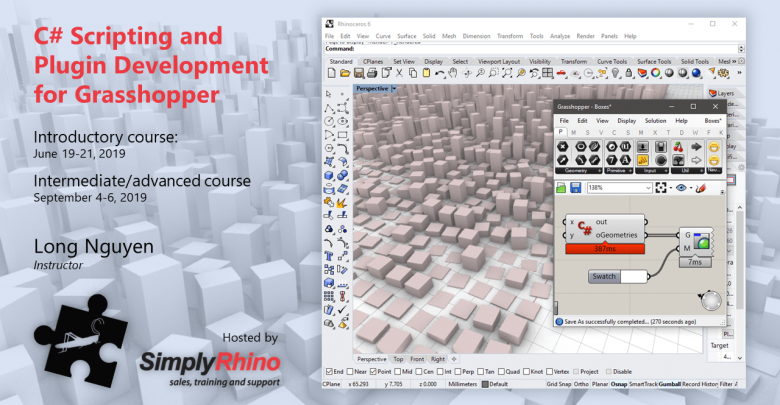Click the Paste clipboard icon
The height and width of the screenshot is (405, 780).
426,73
